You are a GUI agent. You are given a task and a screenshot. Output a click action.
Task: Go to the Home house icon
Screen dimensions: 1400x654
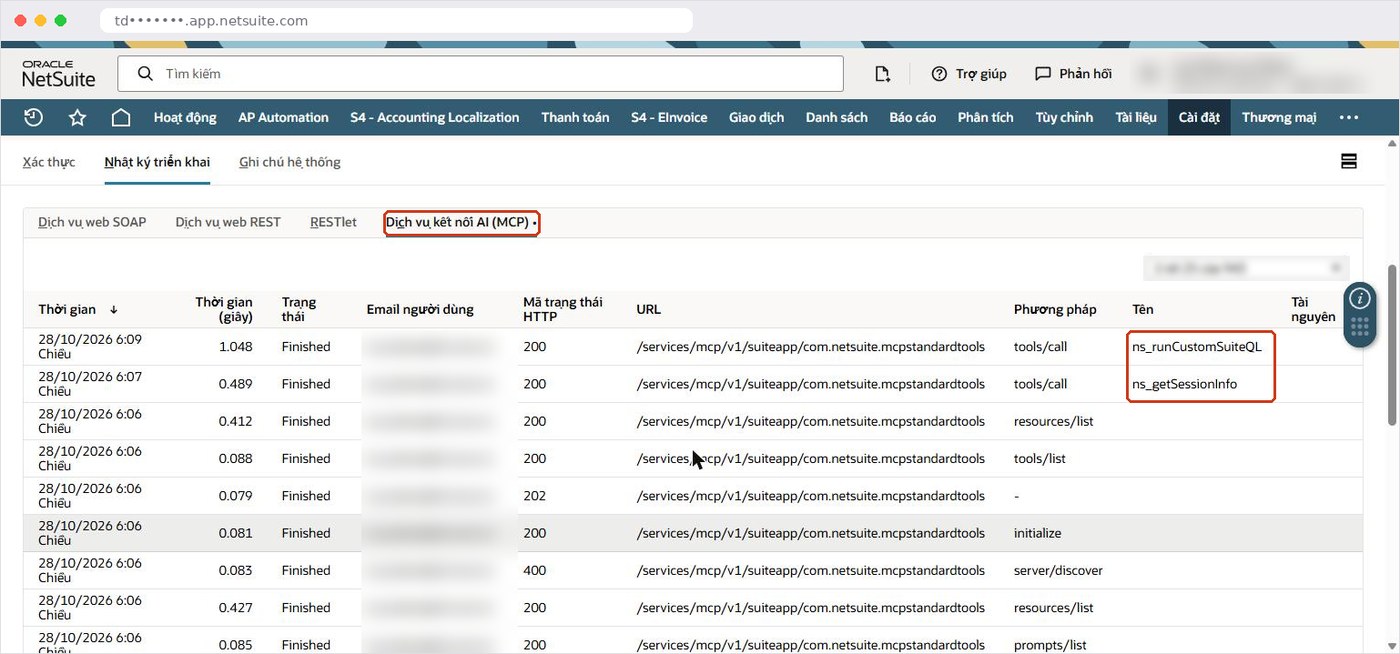[121, 117]
